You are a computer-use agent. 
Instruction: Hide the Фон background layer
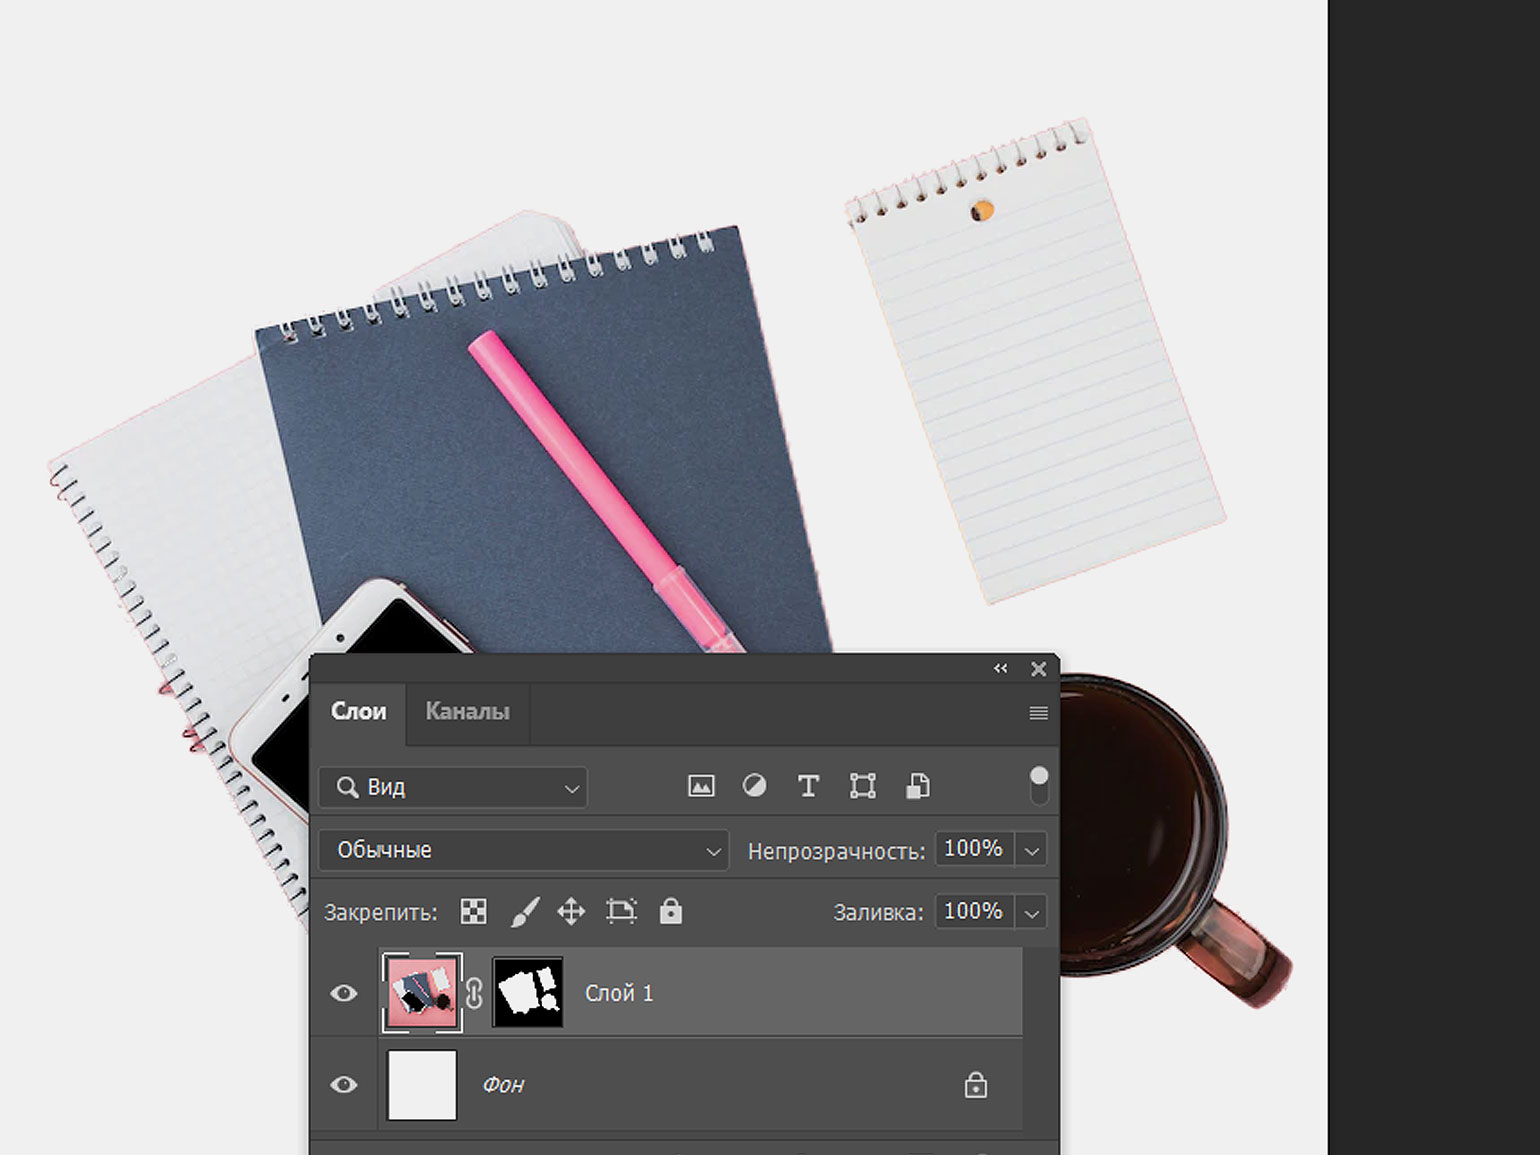pos(344,1085)
